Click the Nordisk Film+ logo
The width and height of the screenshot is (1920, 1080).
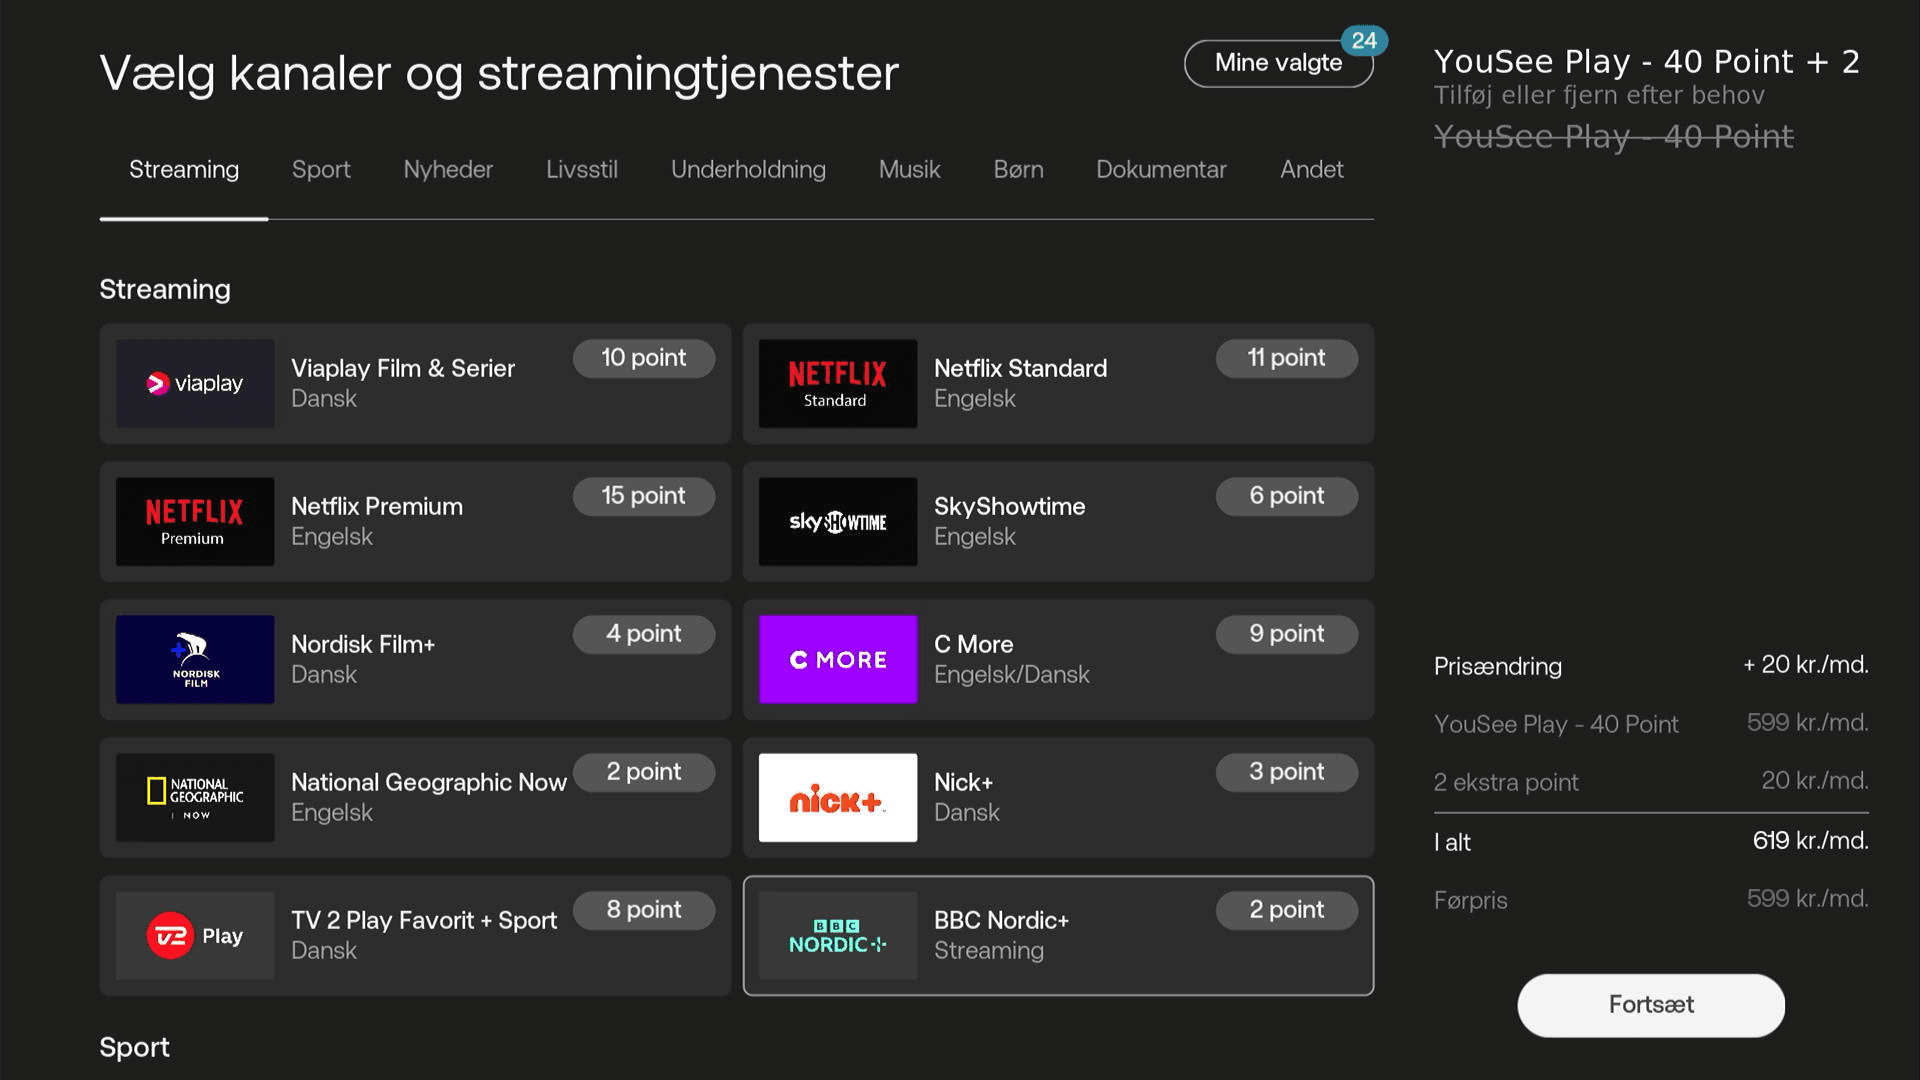(x=195, y=660)
